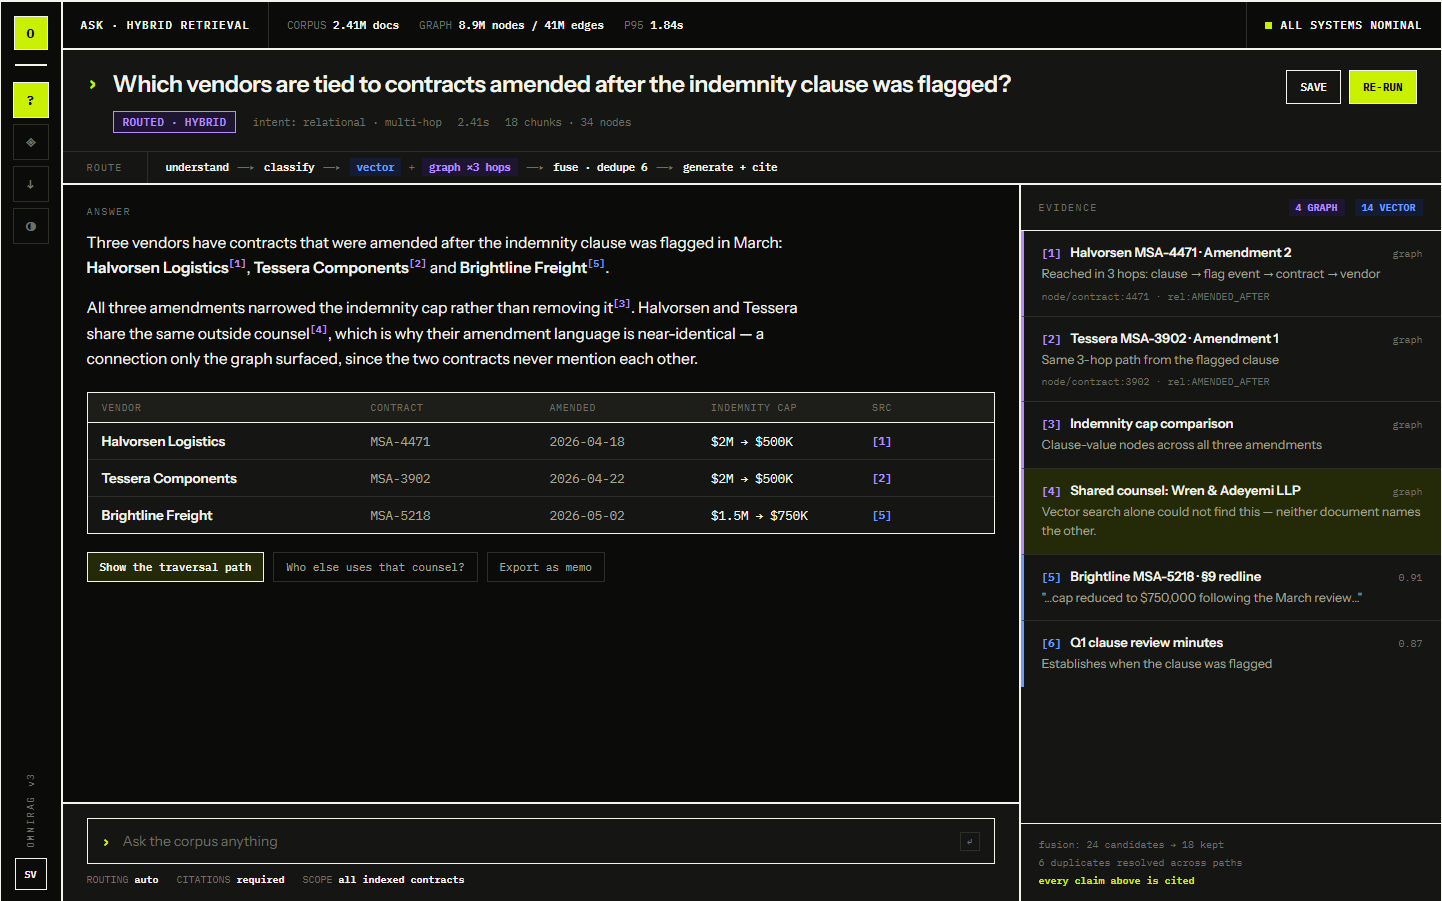Change Scope all indexed contracts setting
This screenshot has width=1442, height=901.
[383, 880]
